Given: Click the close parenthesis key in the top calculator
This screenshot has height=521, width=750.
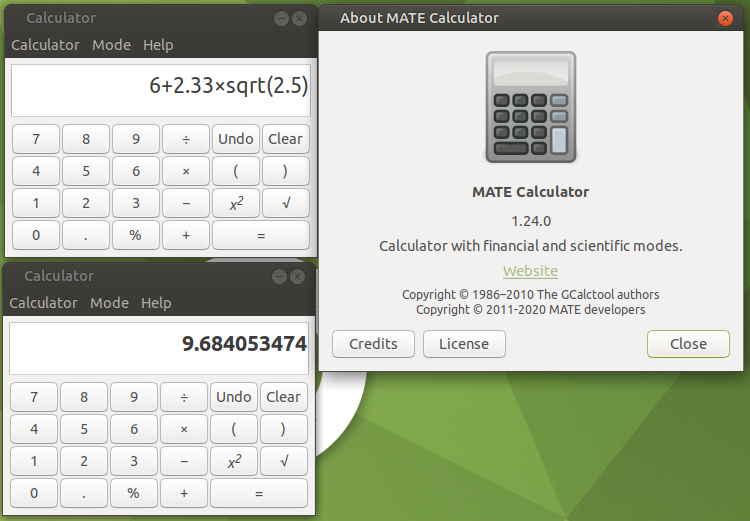Looking at the screenshot, I should (286, 171).
